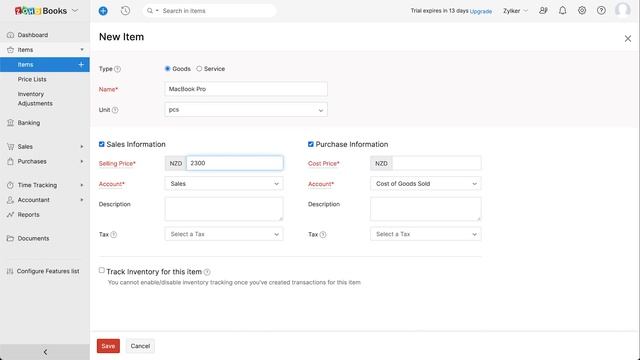Expand the Sales sidebar menu
Screen dimensions: 640x360
tap(82, 147)
